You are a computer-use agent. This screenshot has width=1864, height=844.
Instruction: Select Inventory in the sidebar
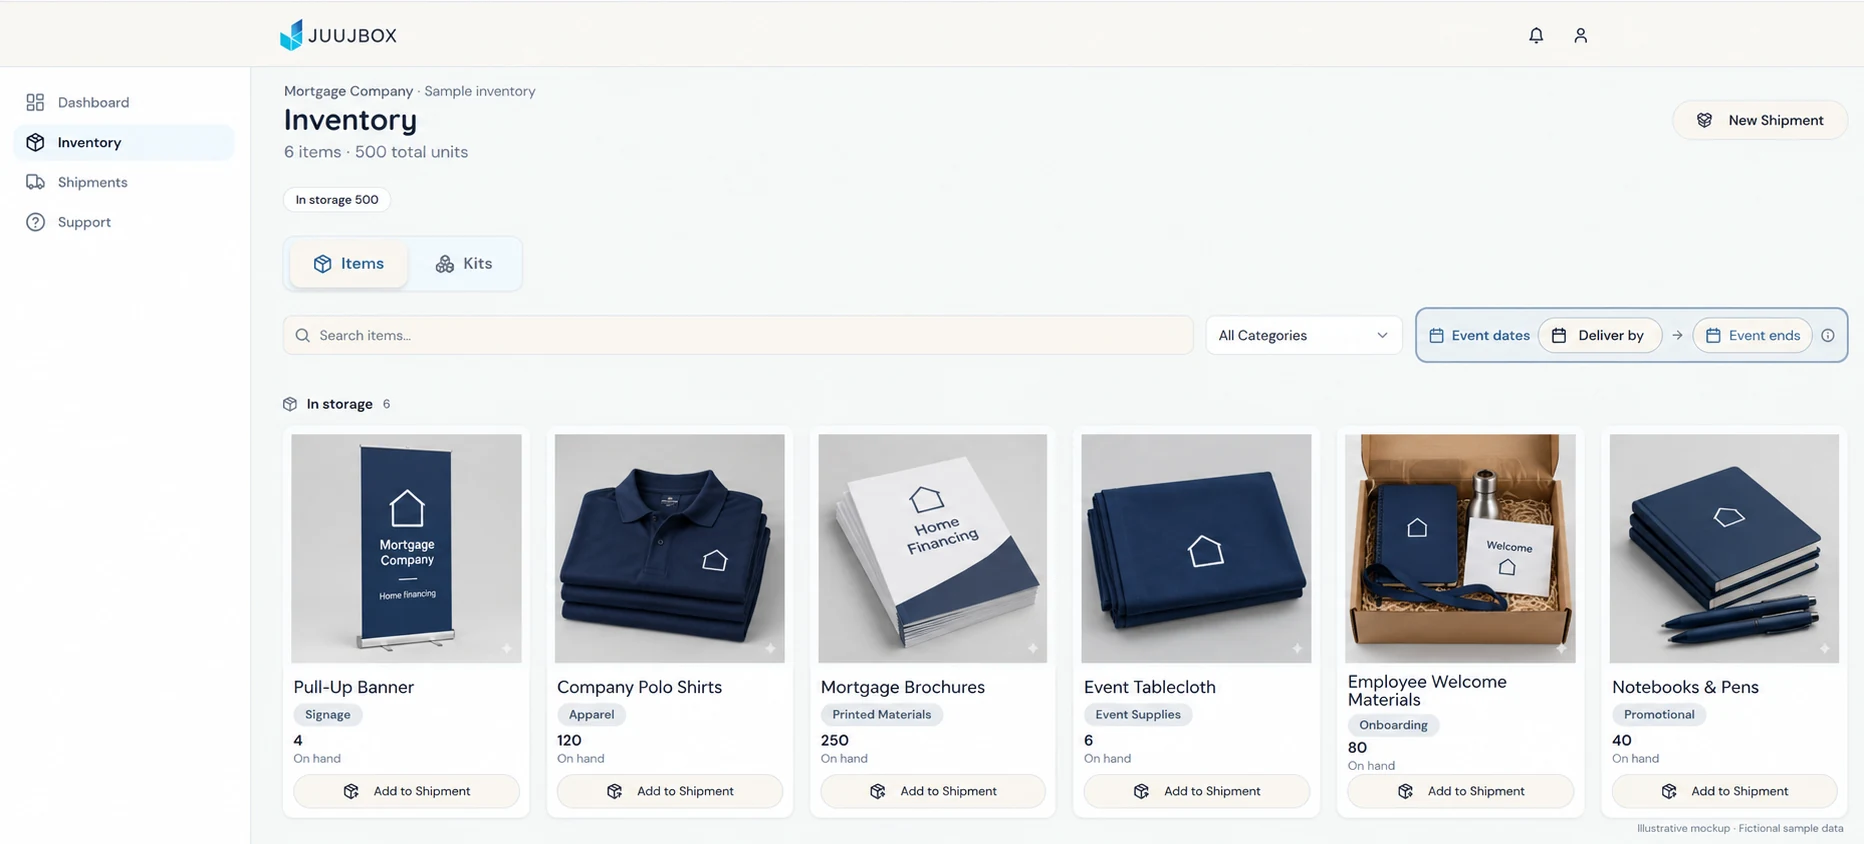124,142
